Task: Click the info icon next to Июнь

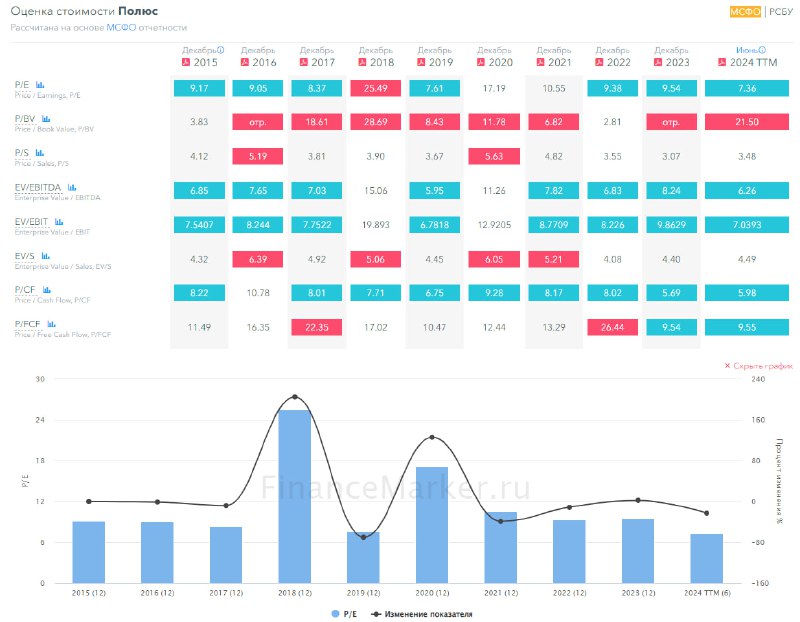Action: click(762, 50)
